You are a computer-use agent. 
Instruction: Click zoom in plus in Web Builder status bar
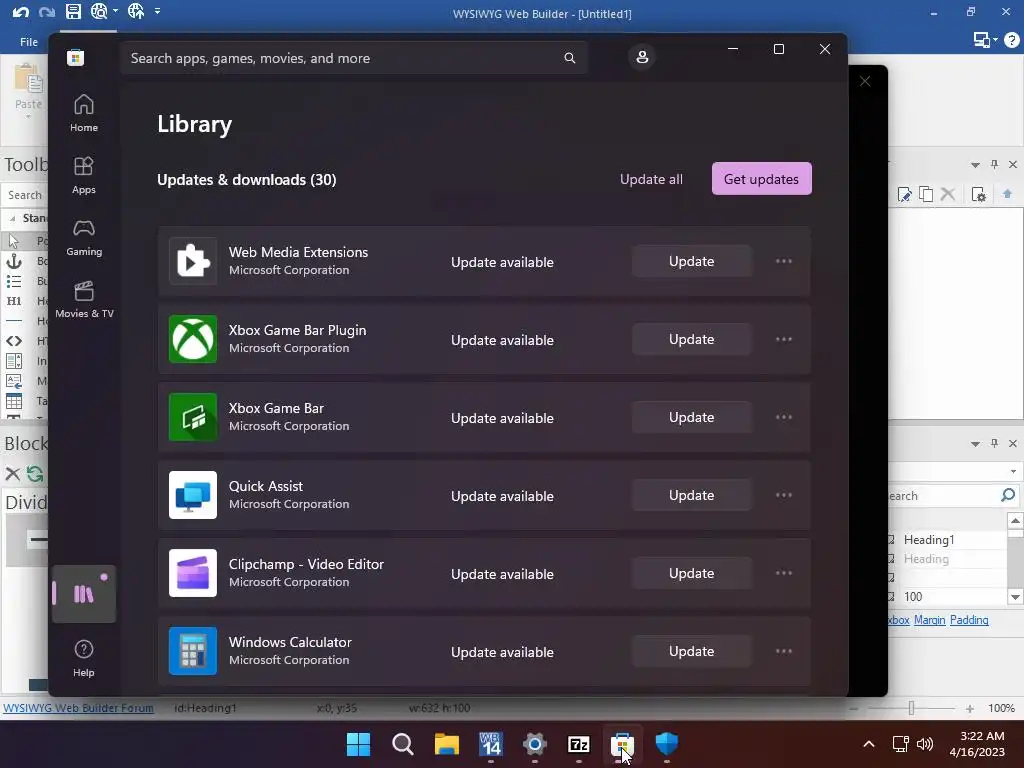pyautogui.click(x=970, y=709)
